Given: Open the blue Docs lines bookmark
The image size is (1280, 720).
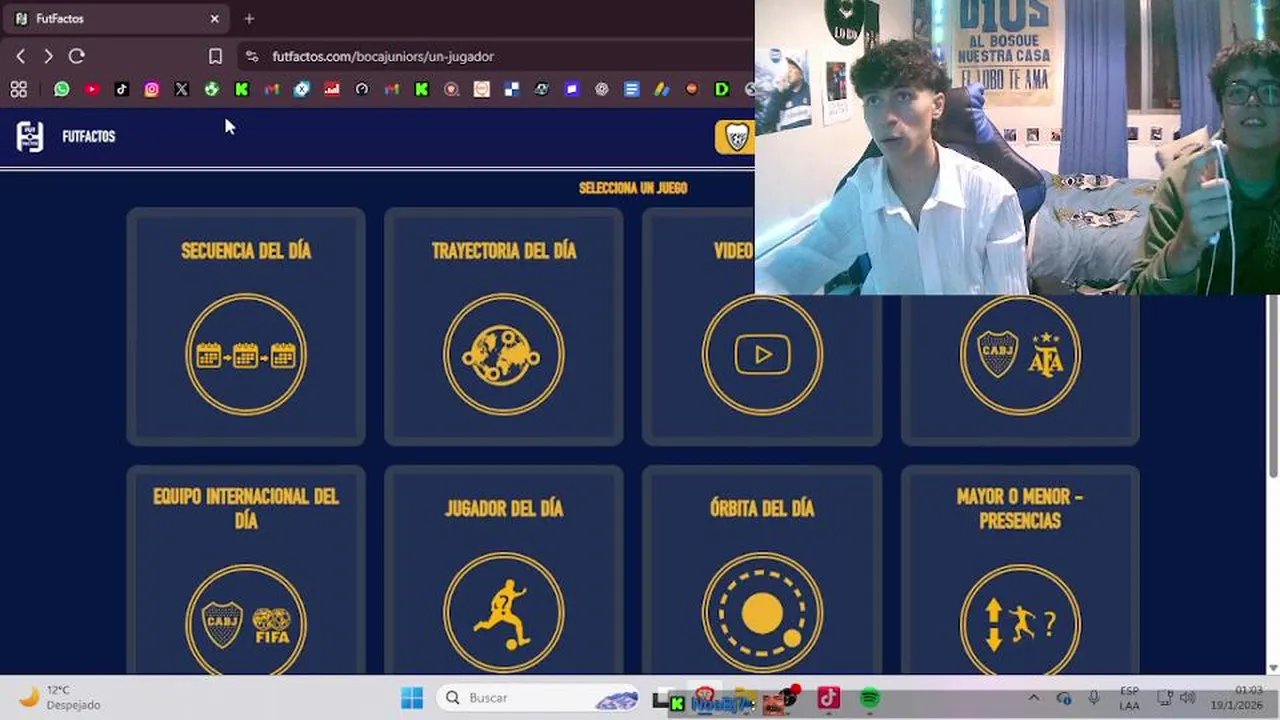Looking at the screenshot, I should 632,90.
